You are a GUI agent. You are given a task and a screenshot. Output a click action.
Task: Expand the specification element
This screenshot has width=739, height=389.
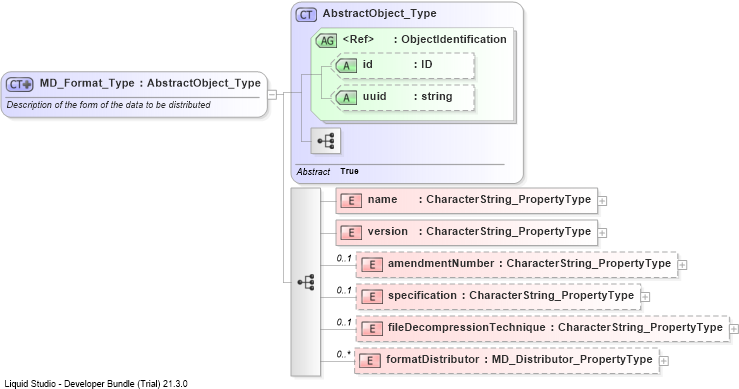pyautogui.click(x=646, y=297)
